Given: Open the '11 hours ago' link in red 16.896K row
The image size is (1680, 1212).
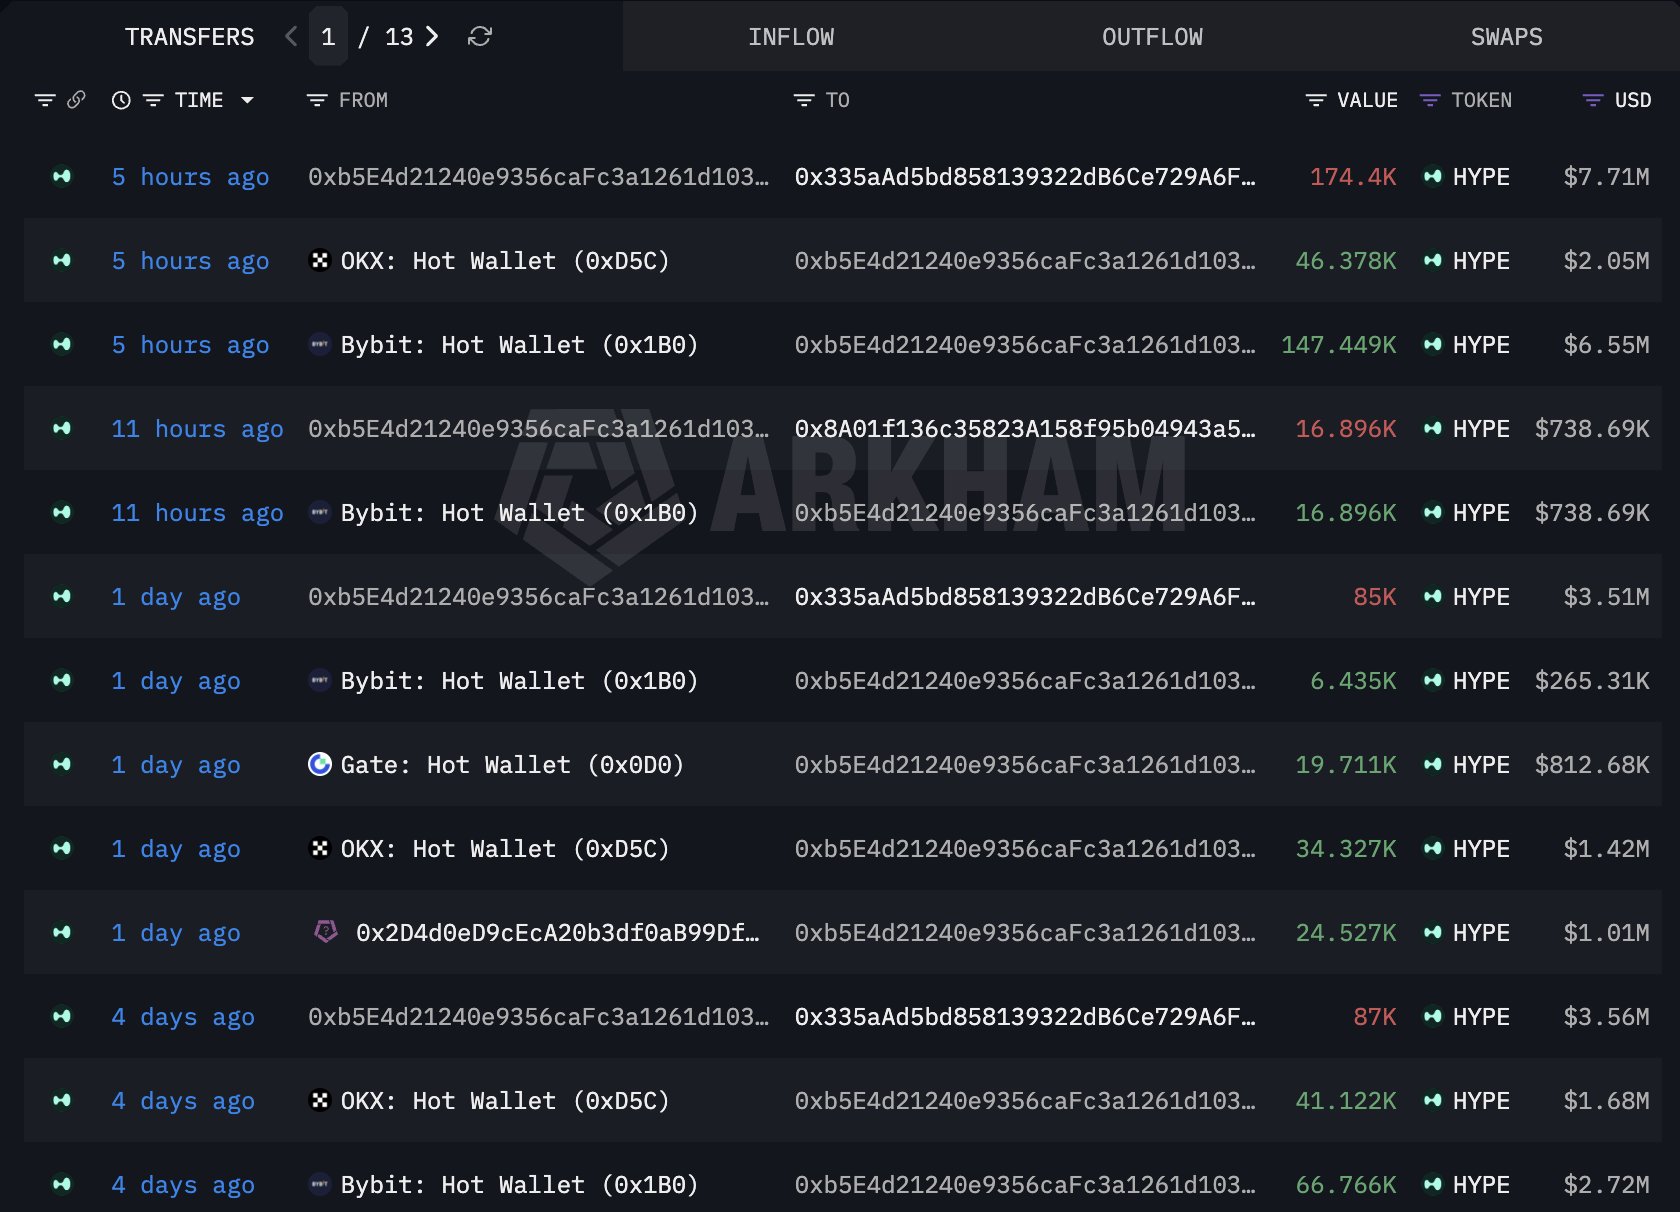Looking at the screenshot, I should point(197,429).
